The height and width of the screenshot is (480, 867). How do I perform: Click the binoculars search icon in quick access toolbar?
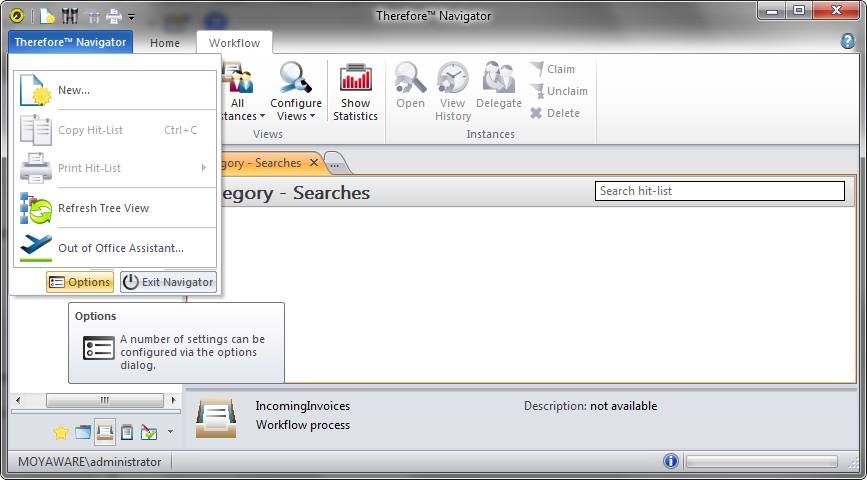click(x=69, y=16)
